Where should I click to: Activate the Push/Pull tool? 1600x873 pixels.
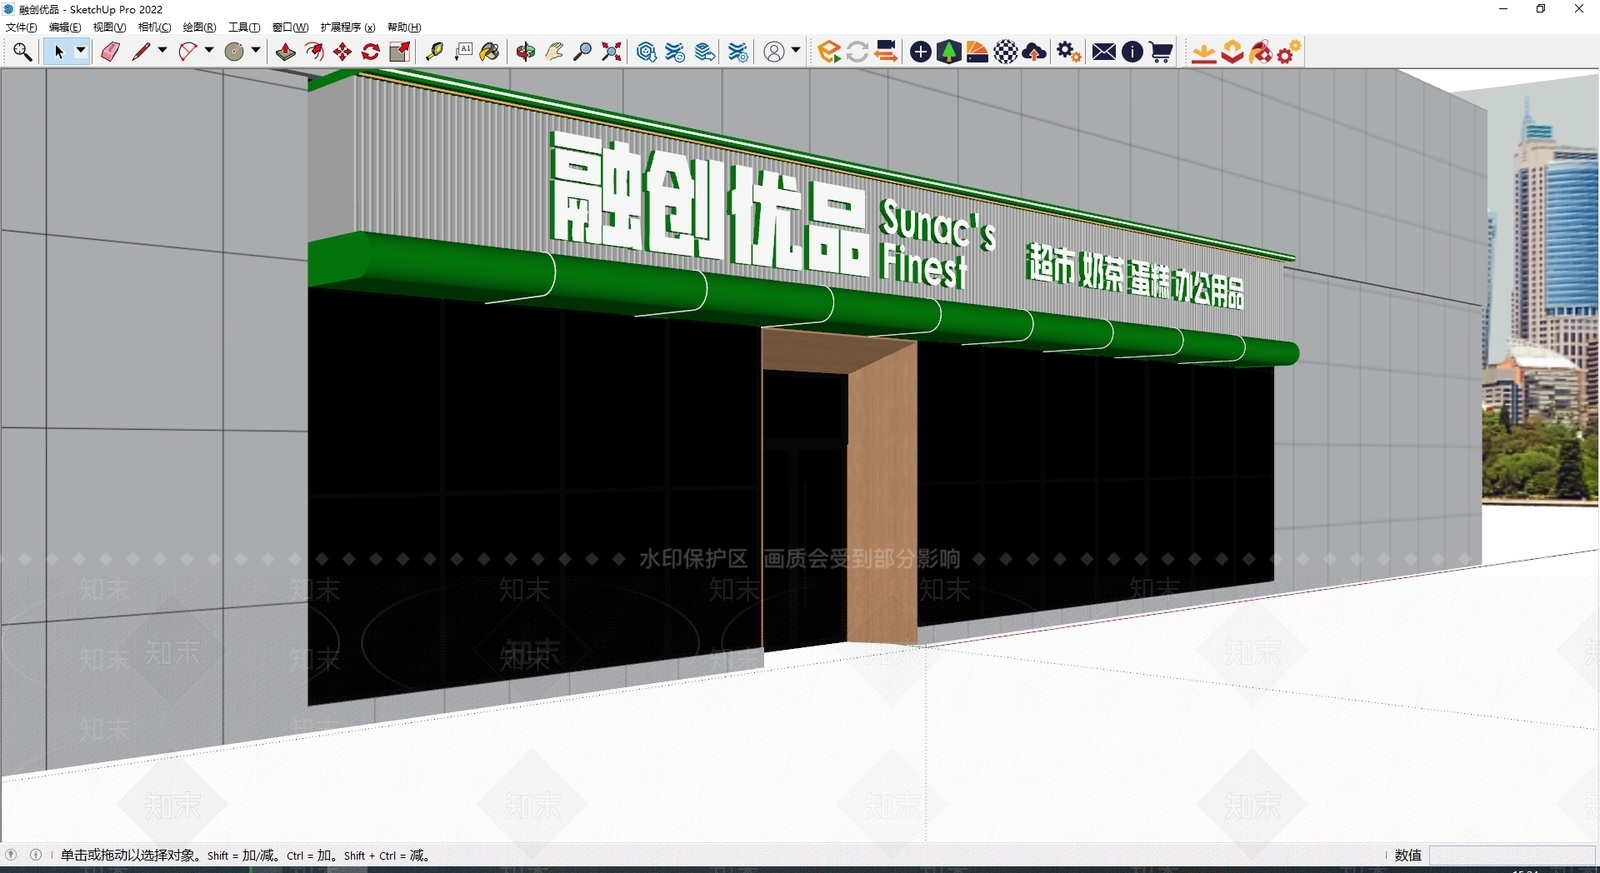tap(286, 52)
